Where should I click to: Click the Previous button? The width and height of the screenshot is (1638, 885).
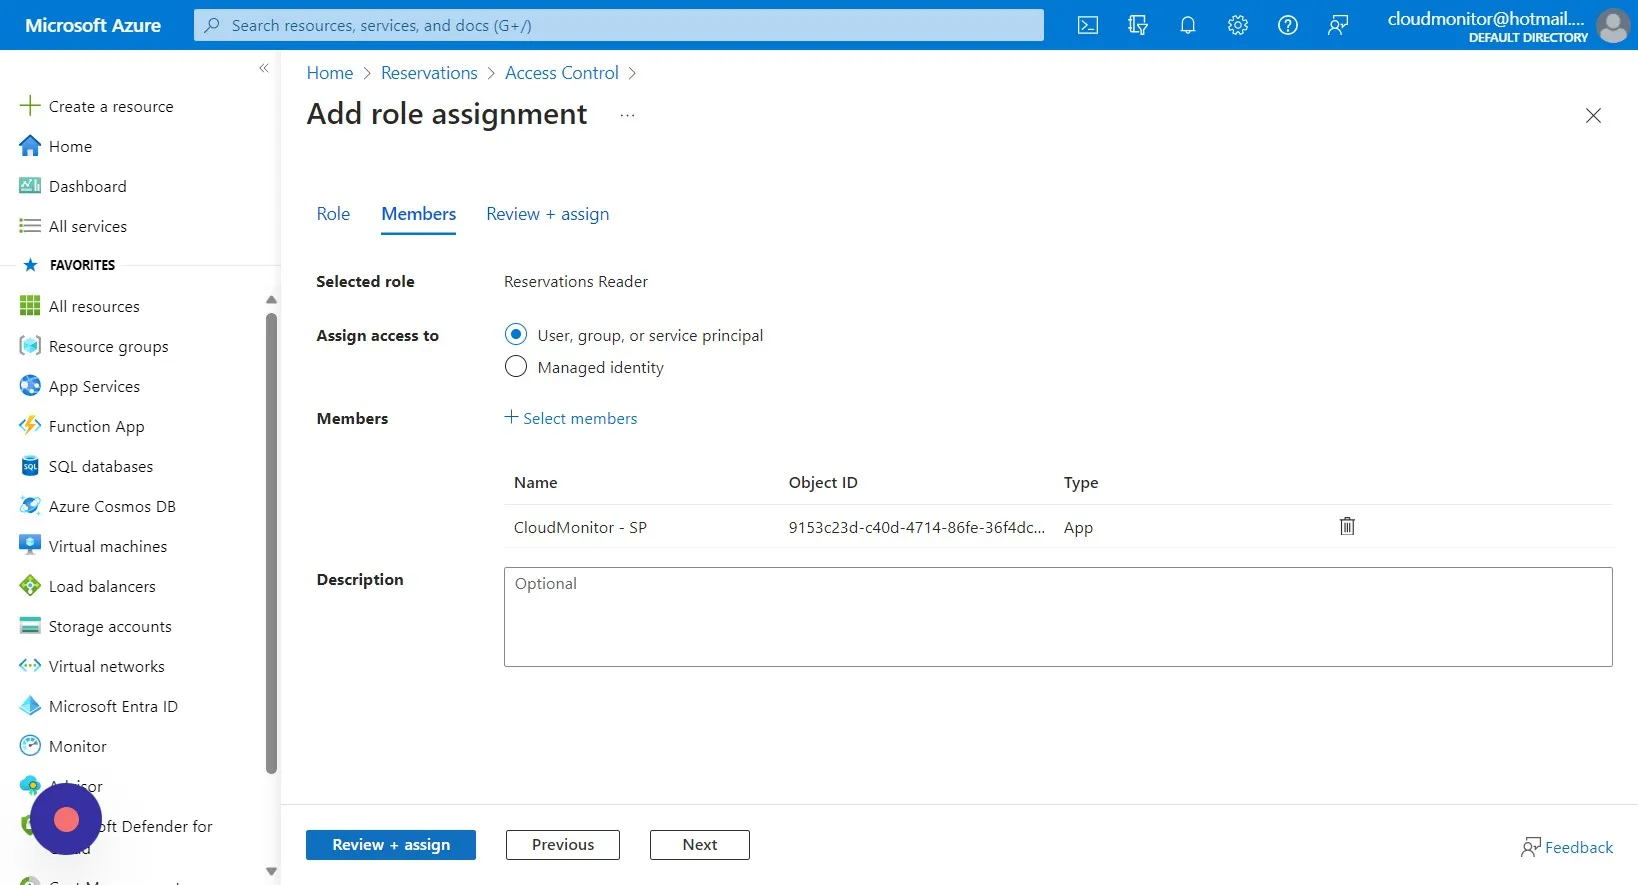pos(563,845)
